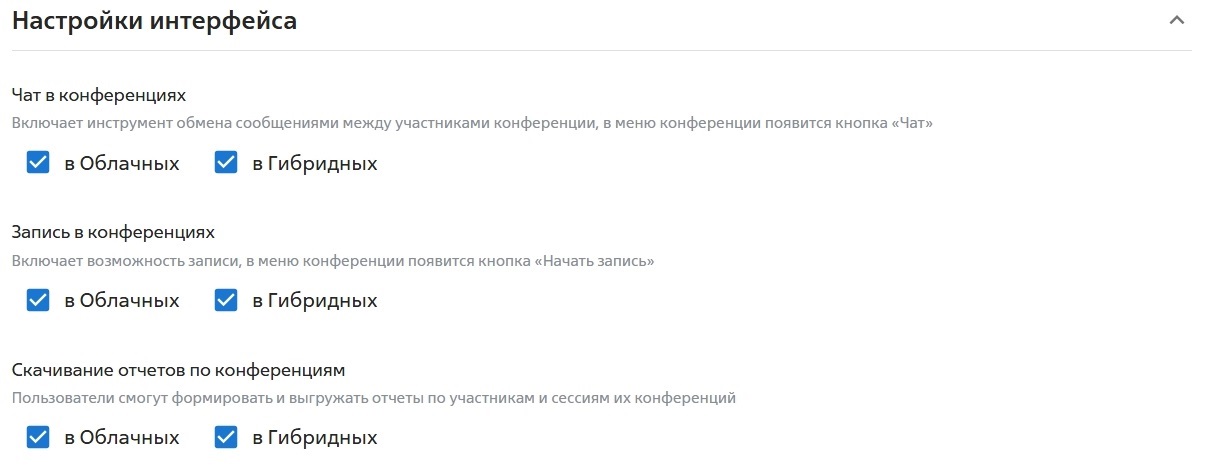
Task: Click the в Облачных label text under Запись
Action: 122,301
